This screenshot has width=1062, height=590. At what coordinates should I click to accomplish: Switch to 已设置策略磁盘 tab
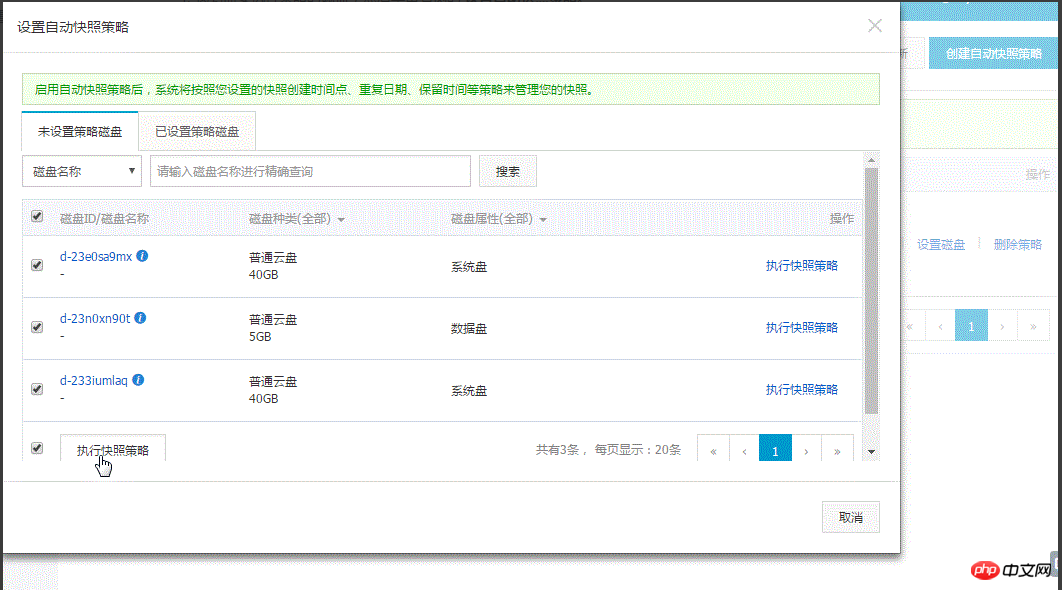[x=197, y=131]
